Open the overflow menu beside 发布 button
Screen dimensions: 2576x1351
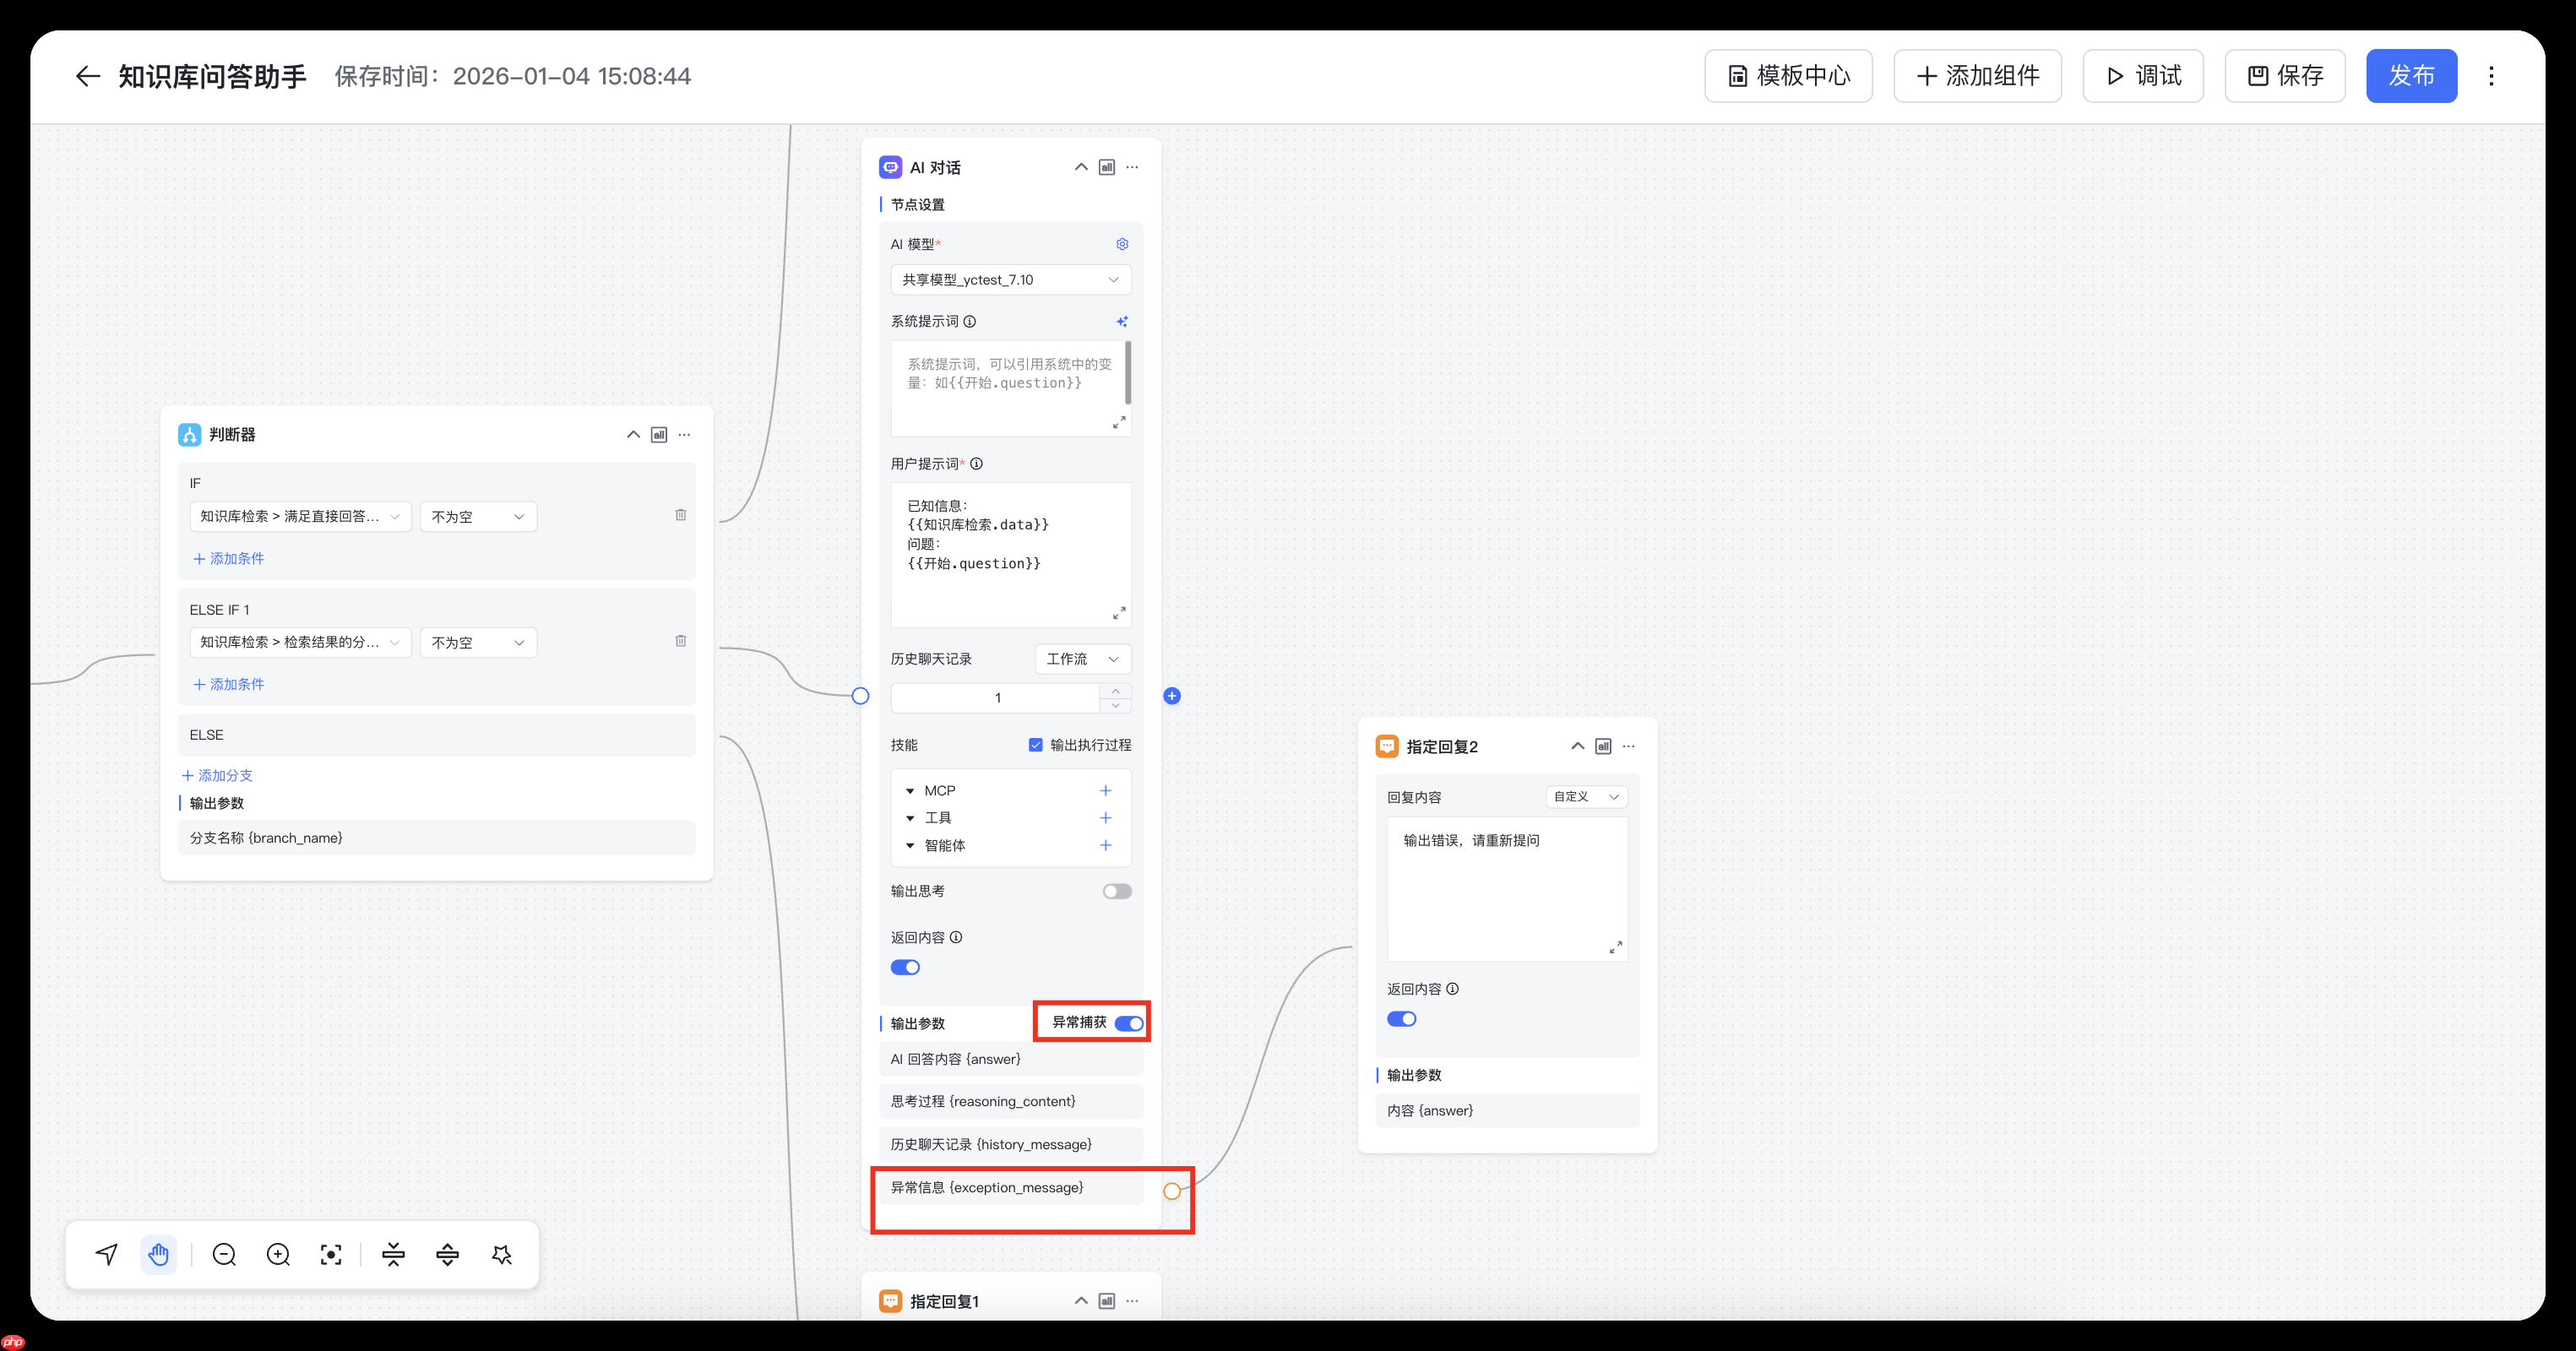coord(2491,76)
